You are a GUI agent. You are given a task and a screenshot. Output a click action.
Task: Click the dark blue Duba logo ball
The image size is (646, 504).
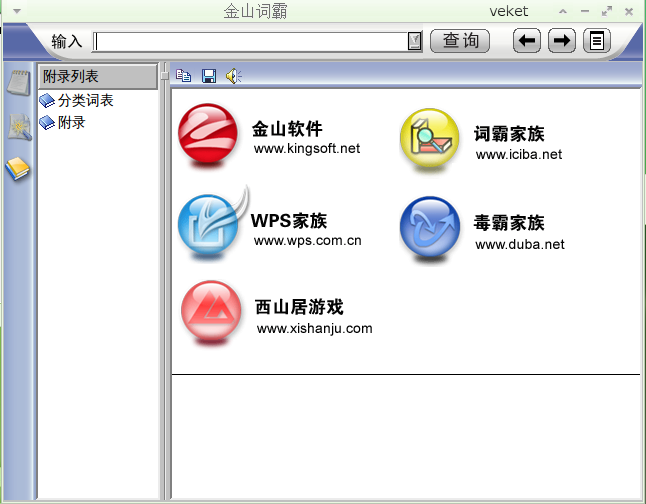[430, 227]
